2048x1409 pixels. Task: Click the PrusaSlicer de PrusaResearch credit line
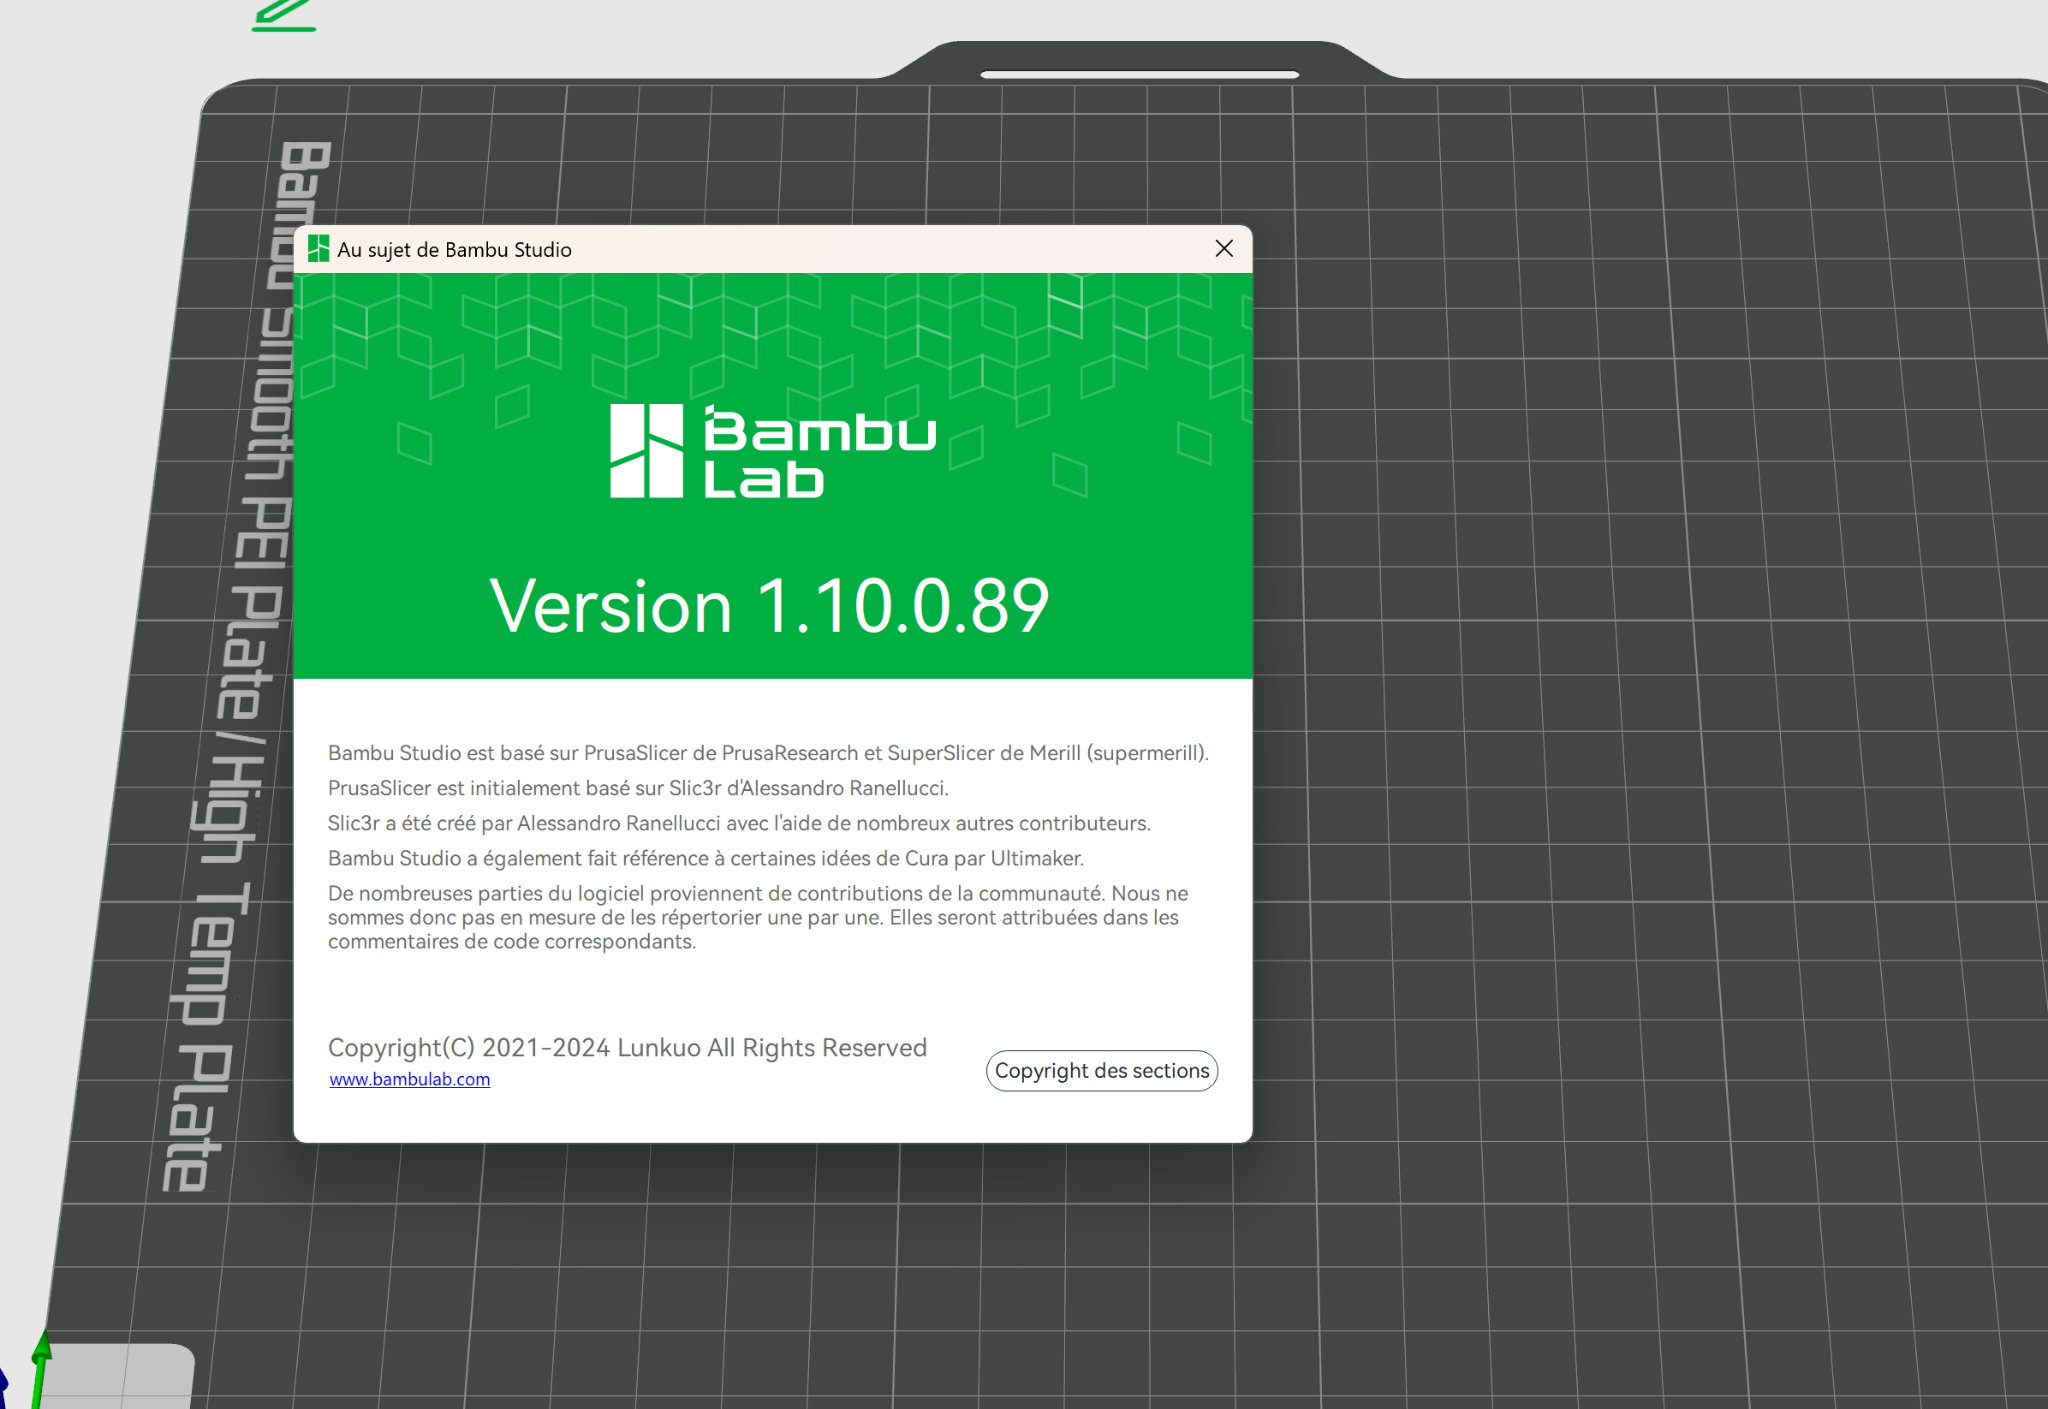[767, 753]
